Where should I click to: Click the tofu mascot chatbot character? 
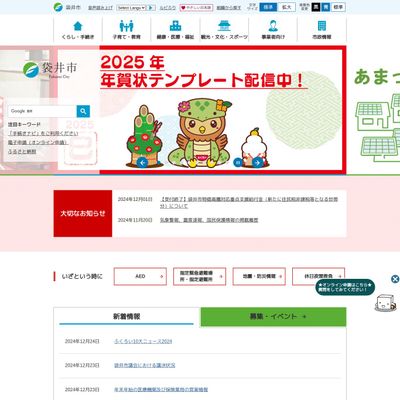pyautogui.click(x=386, y=303)
